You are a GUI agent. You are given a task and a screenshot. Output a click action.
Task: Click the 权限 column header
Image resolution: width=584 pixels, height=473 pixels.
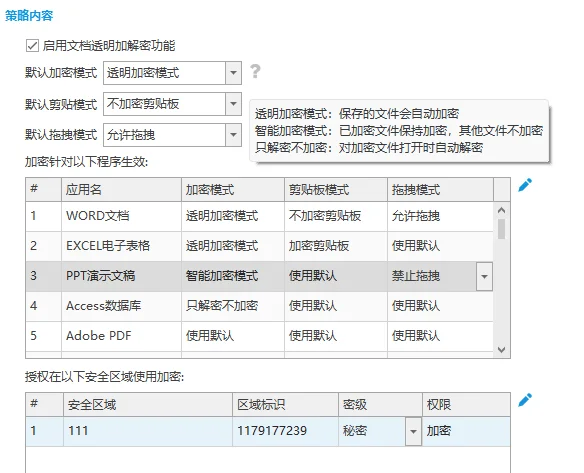(466, 404)
